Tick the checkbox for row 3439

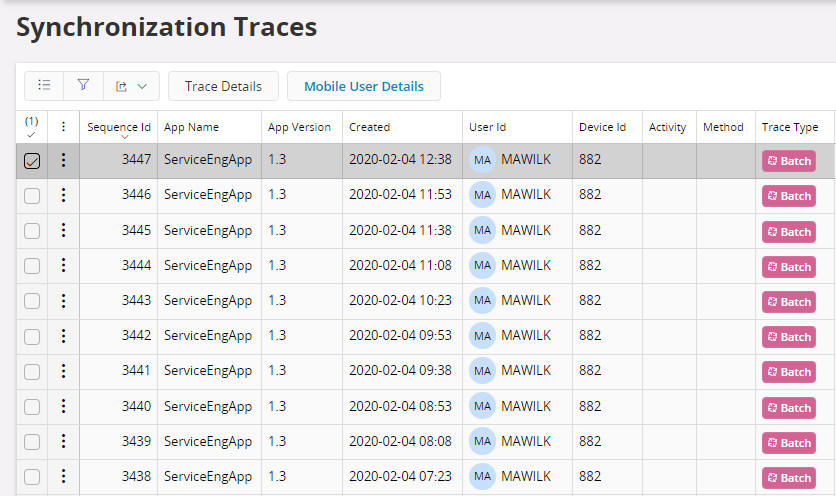32,442
